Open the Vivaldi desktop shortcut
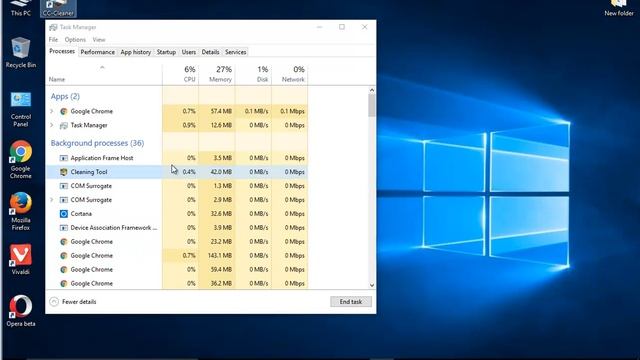Screen dimensions: 640x360 (x=20, y=259)
